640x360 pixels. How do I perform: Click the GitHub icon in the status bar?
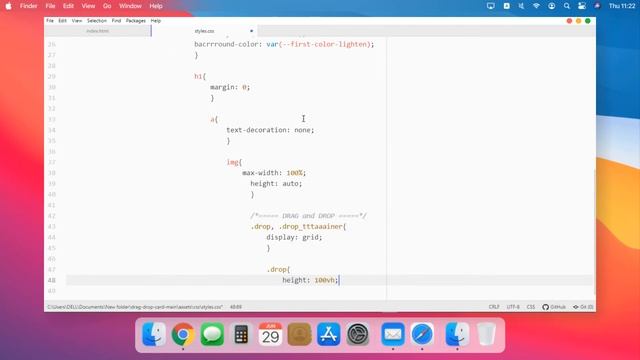point(554,307)
